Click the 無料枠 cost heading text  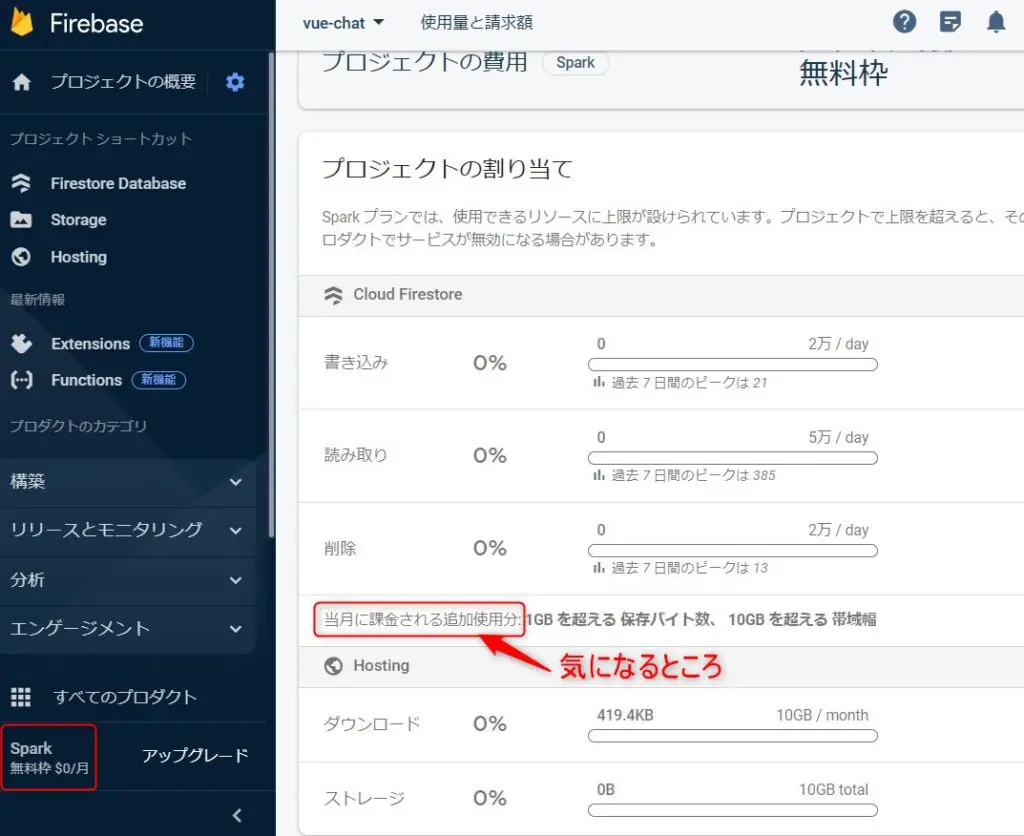(x=843, y=72)
